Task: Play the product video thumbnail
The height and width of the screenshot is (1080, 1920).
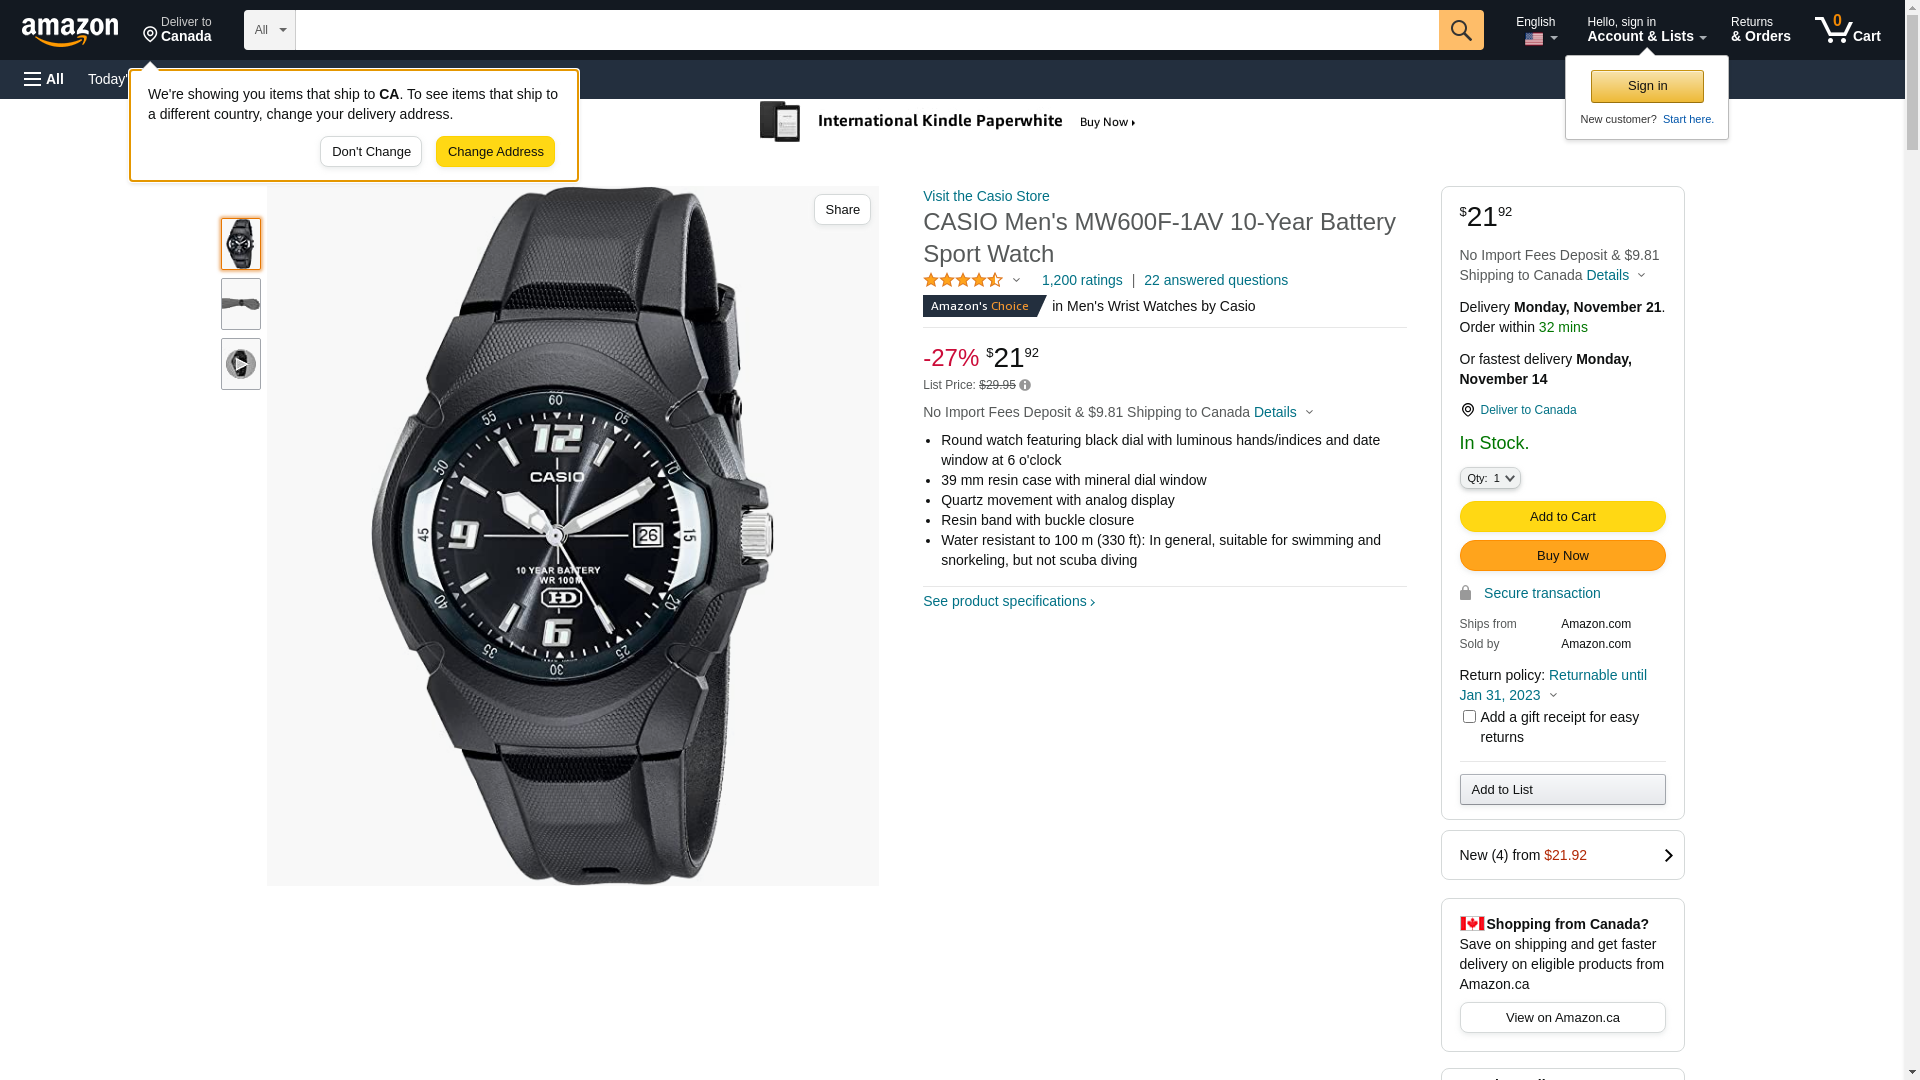Action: 241,364
